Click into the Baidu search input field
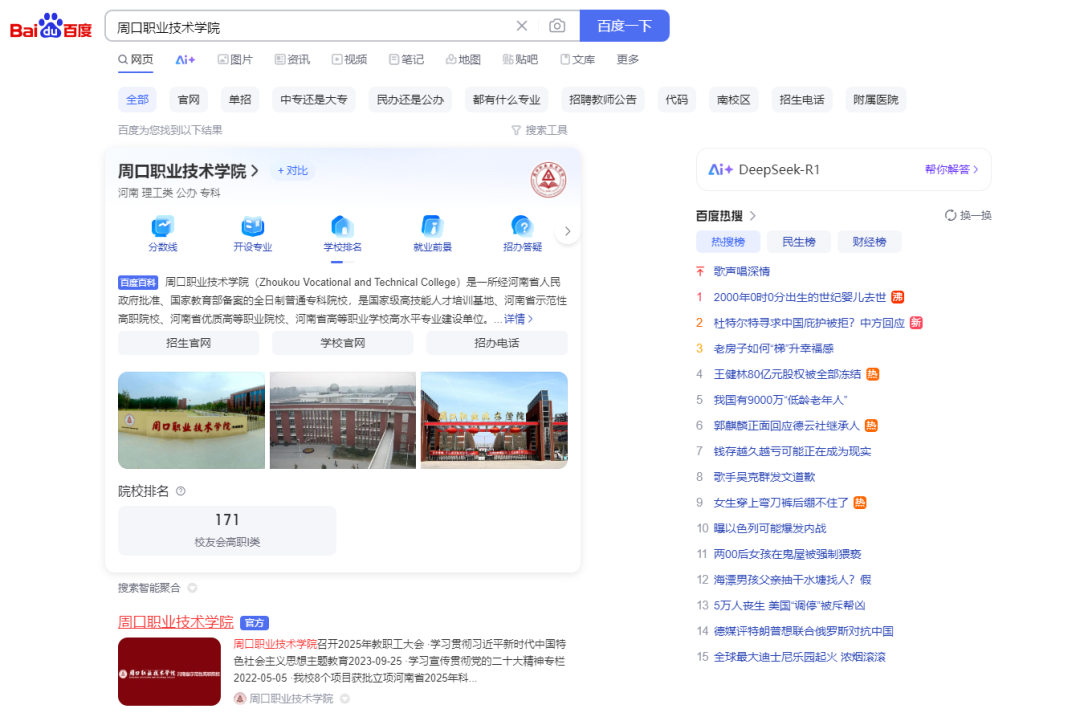 [310, 27]
